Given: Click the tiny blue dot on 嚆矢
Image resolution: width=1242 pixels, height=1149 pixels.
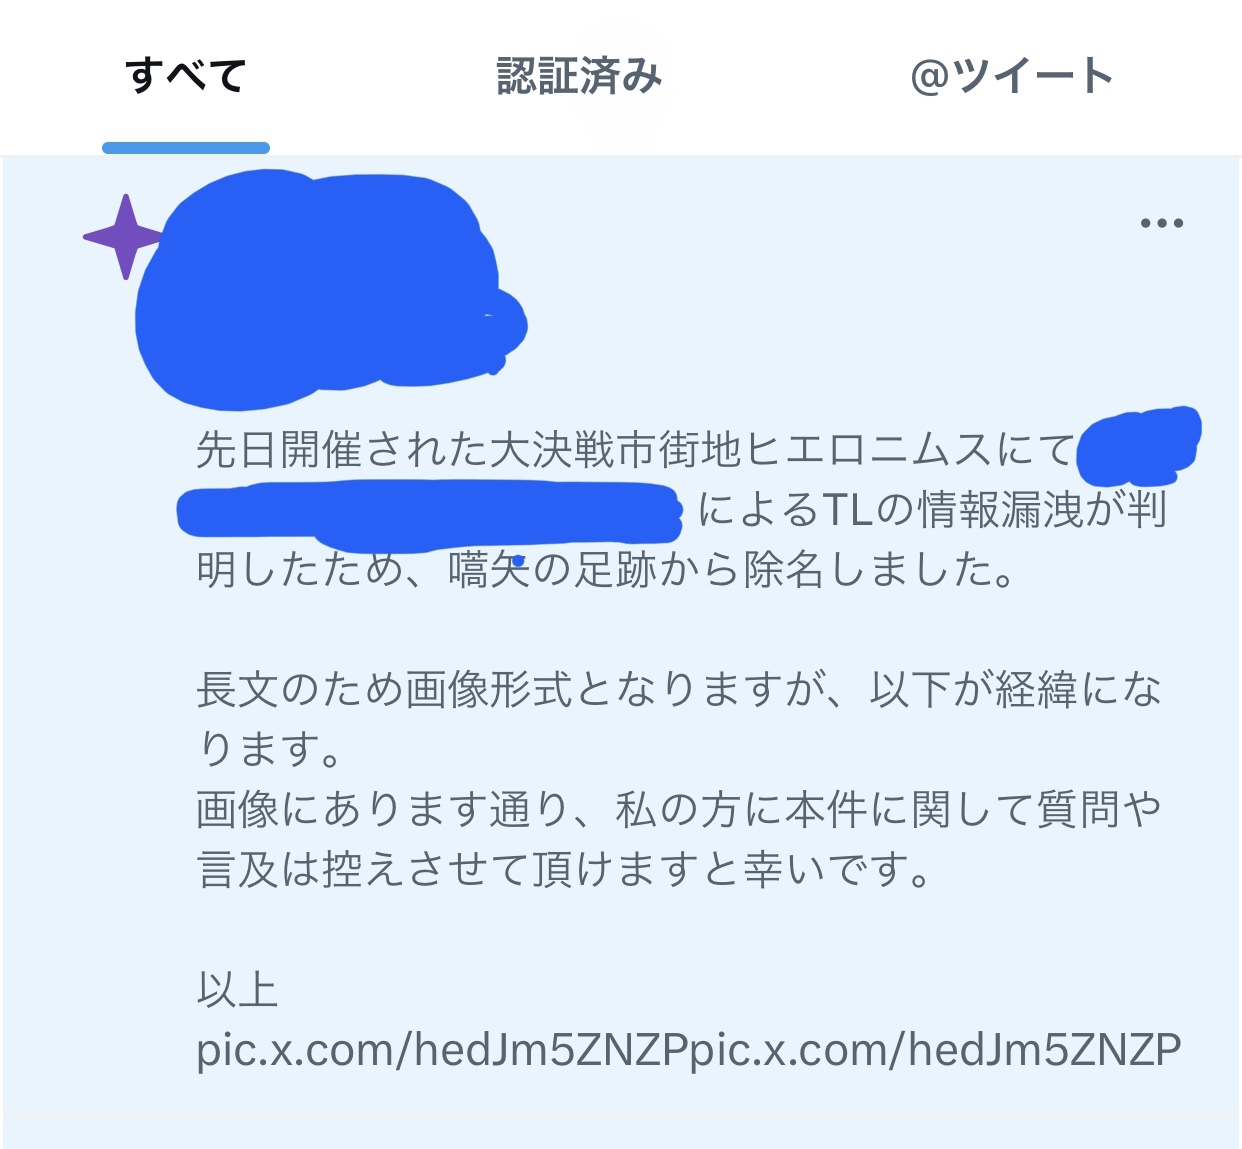Looking at the screenshot, I should [519, 561].
